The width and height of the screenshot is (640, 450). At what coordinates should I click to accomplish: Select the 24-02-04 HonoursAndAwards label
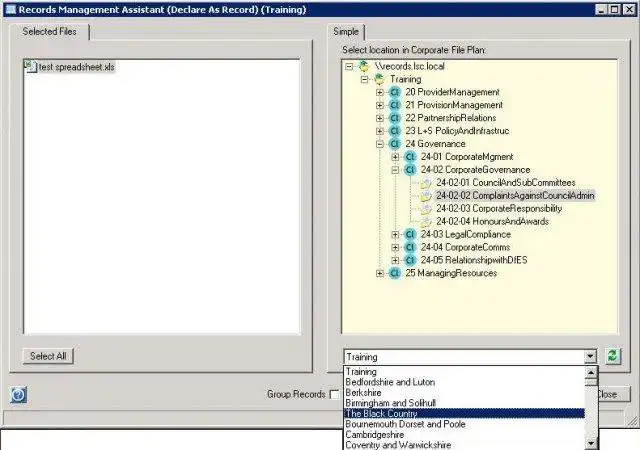point(492,222)
